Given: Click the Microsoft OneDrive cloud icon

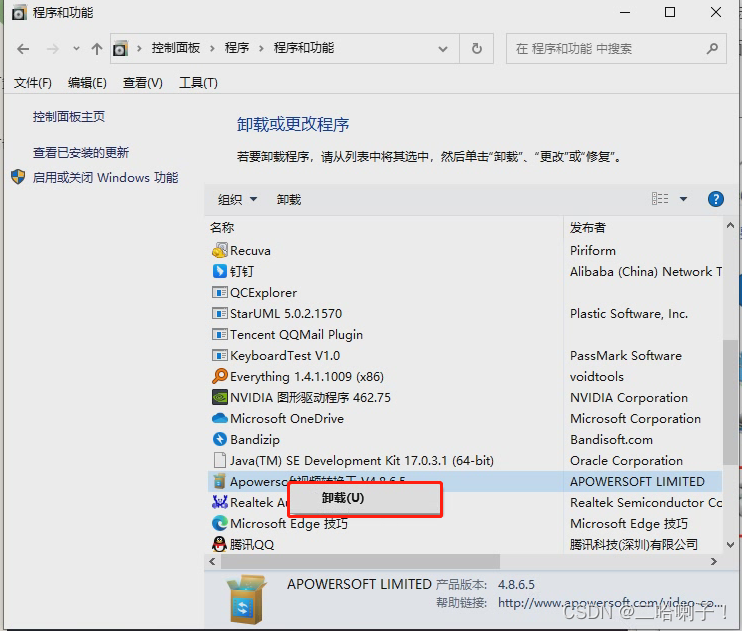Looking at the screenshot, I should 220,418.
